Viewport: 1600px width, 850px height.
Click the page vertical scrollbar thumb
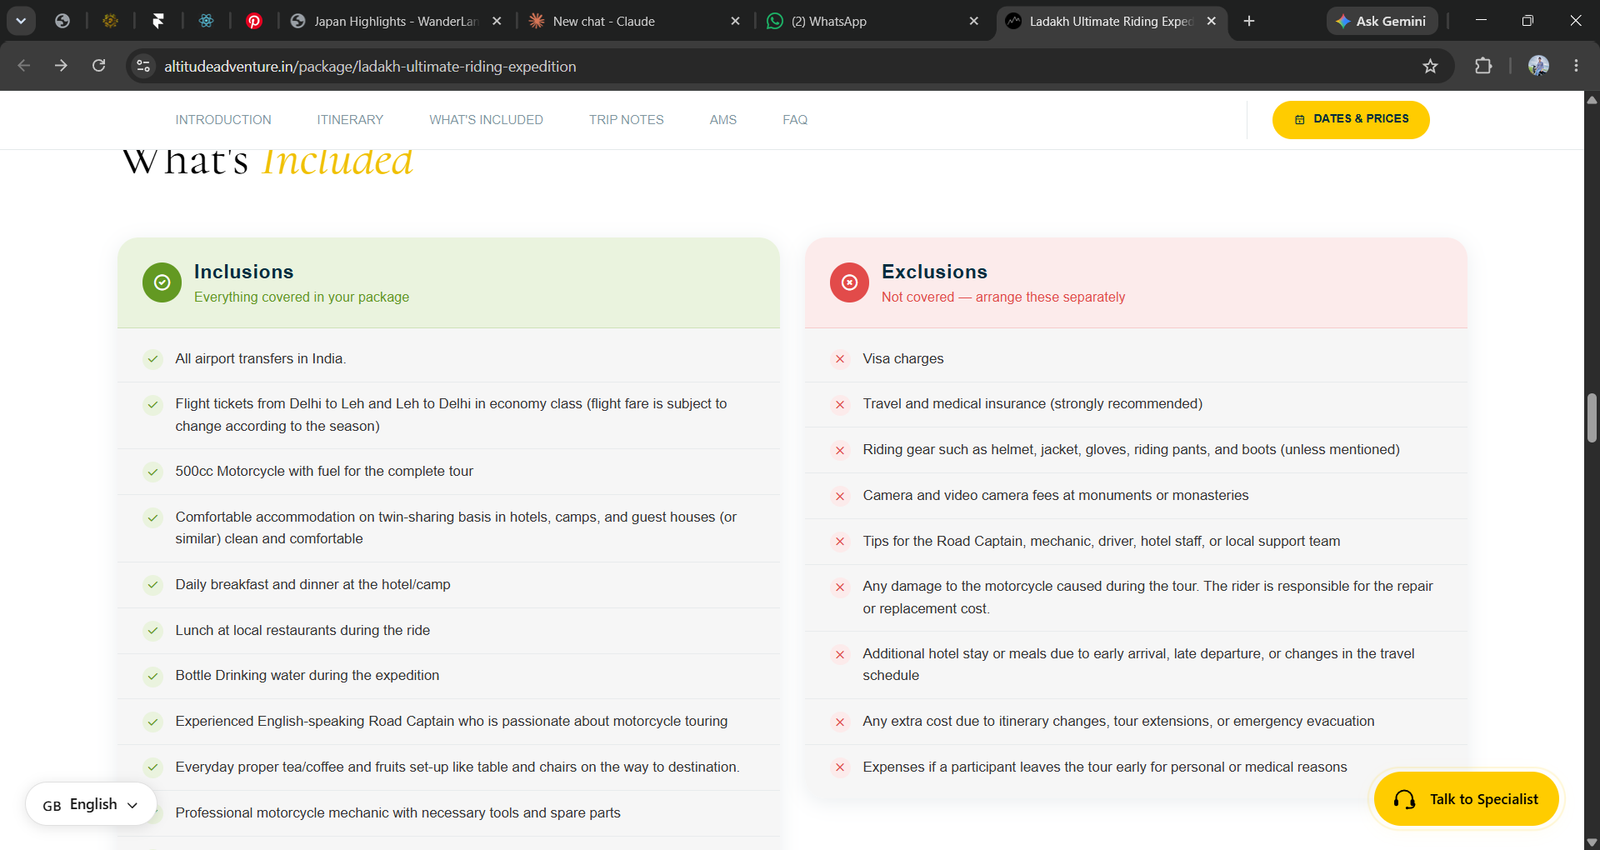click(1591, 417)
